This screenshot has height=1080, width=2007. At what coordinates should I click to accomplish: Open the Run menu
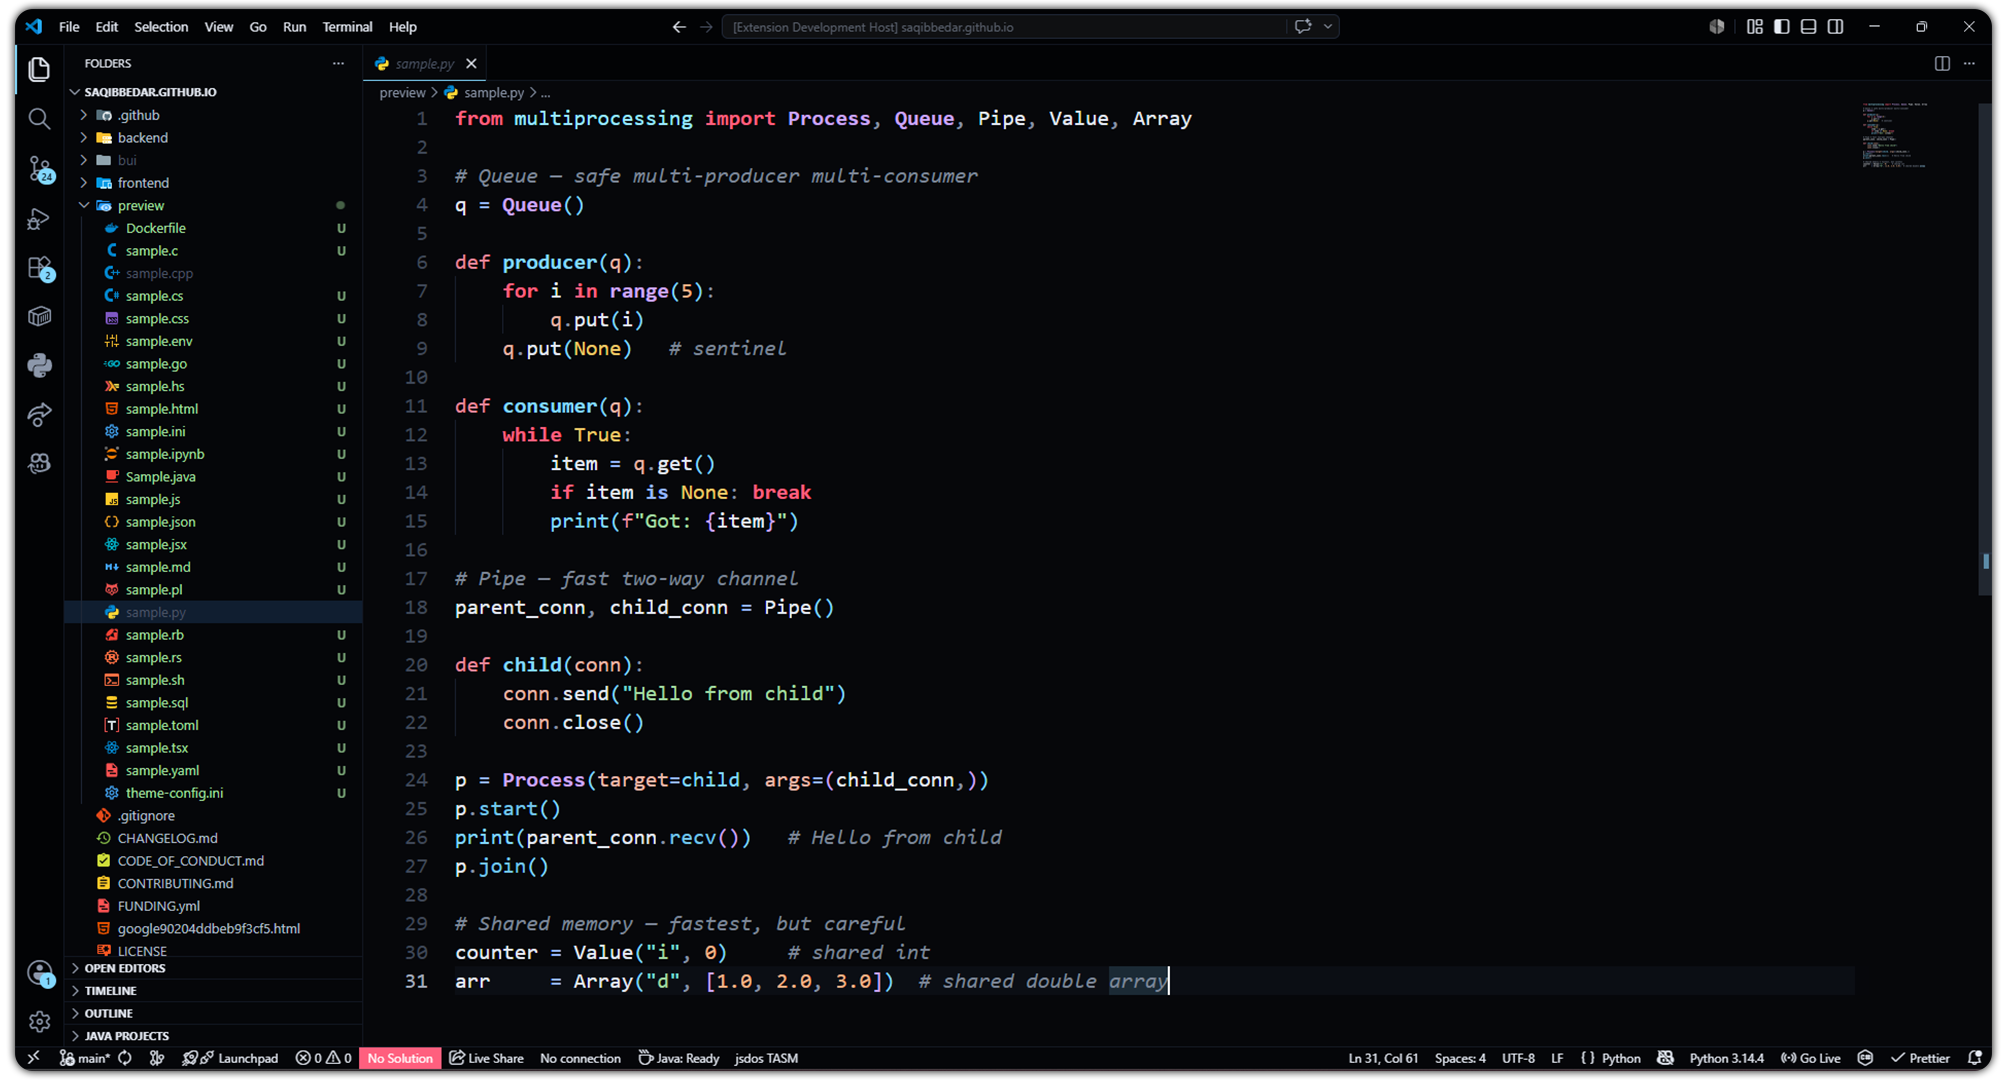294,27
